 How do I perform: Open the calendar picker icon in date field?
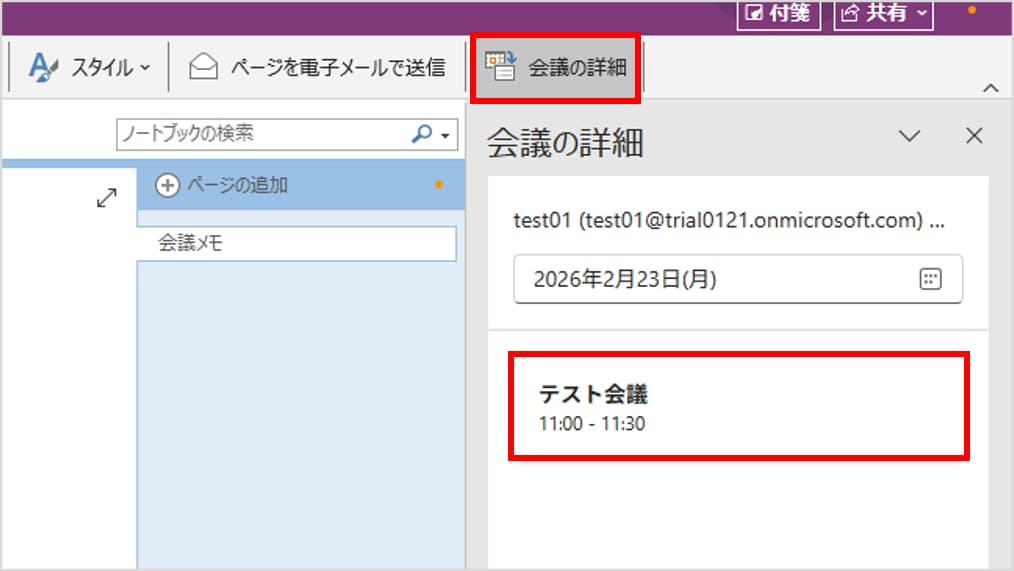tap(930, 279)
